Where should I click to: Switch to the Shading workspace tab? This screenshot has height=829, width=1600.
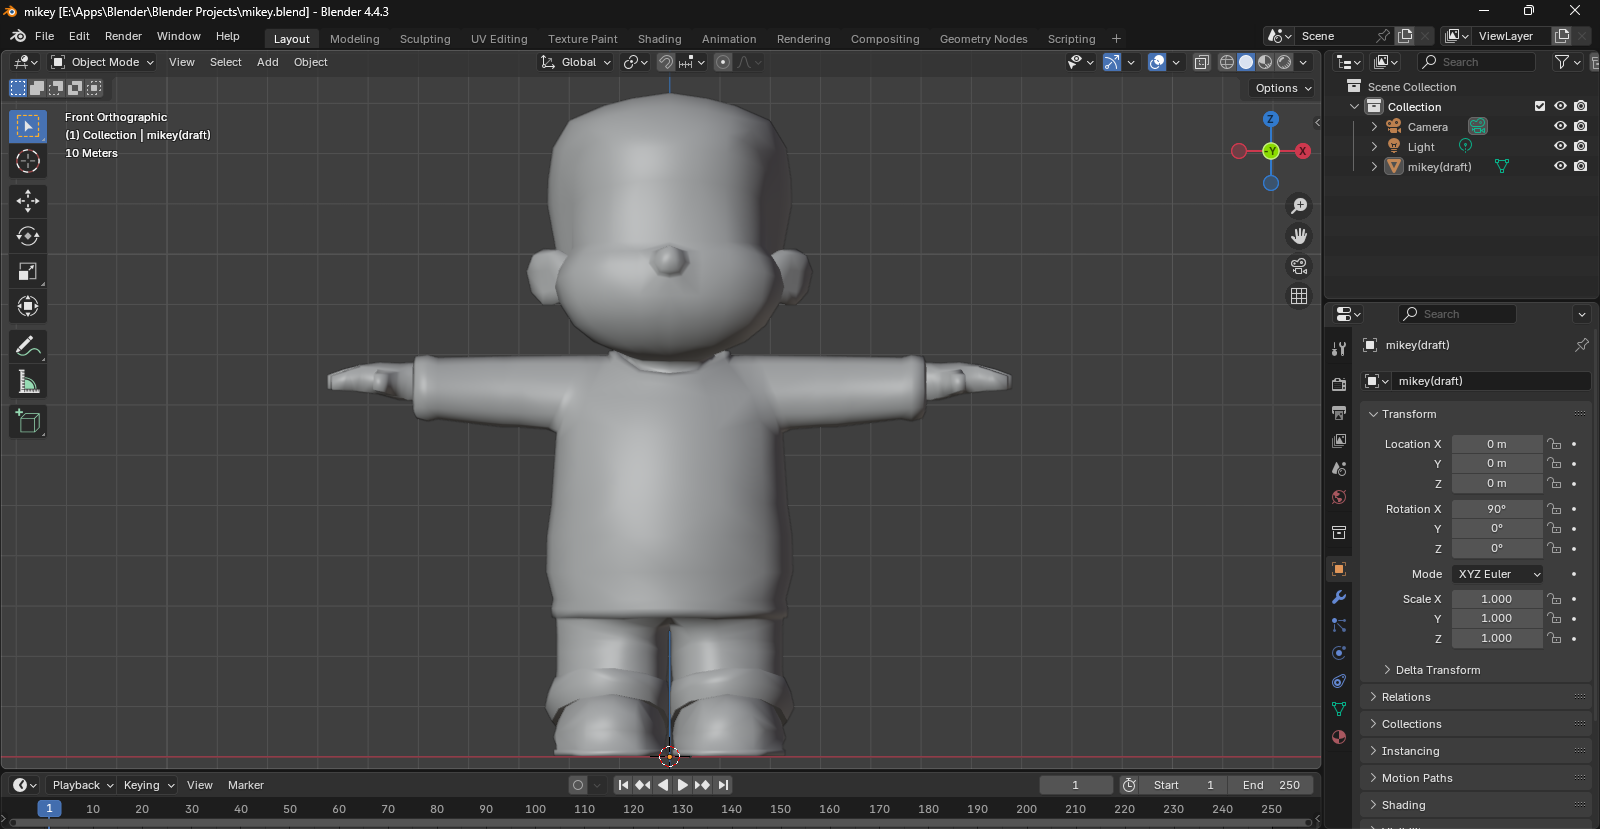[659, 39]
